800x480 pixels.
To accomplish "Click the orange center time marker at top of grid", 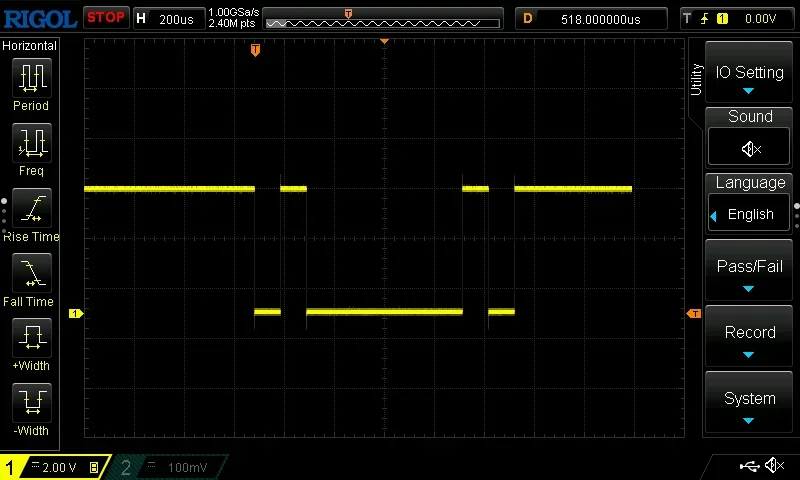I will pos(384,41).
